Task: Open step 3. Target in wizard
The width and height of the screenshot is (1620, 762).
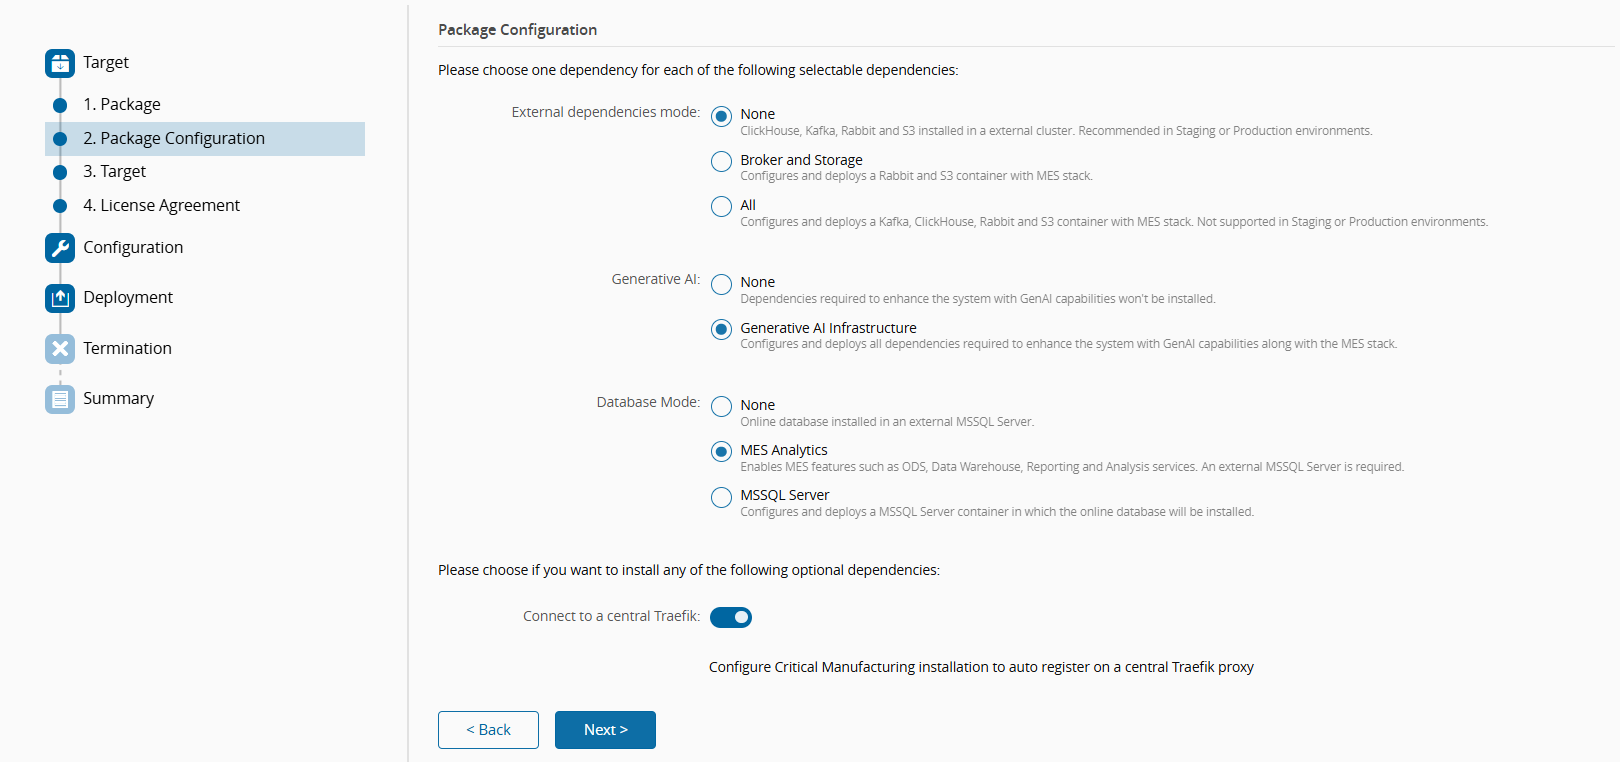Action: 114,171
